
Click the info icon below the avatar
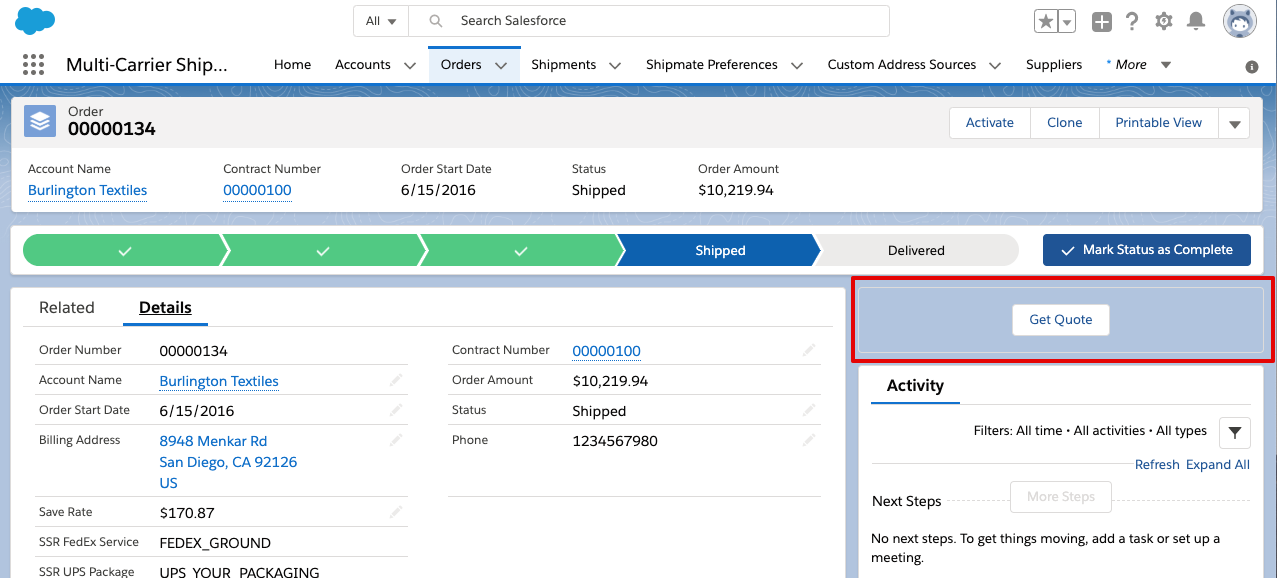point(1251,67)
